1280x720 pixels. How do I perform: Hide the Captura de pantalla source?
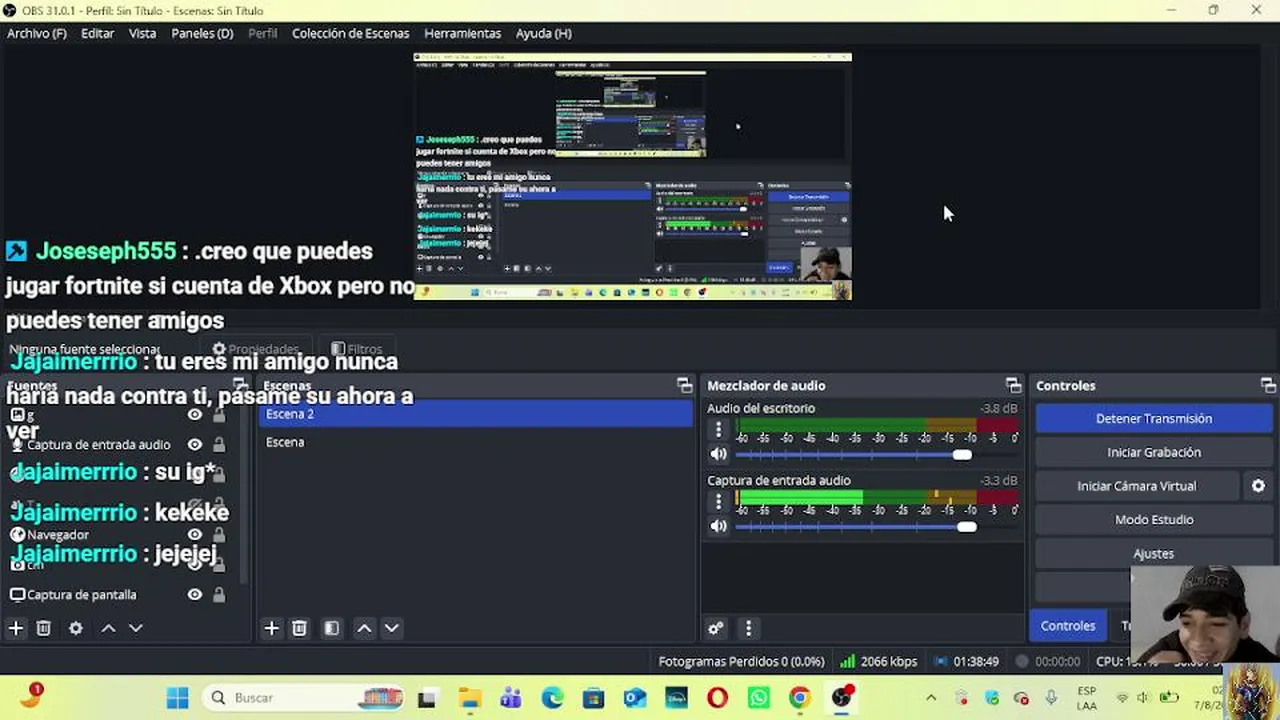[x=195, y=595]
